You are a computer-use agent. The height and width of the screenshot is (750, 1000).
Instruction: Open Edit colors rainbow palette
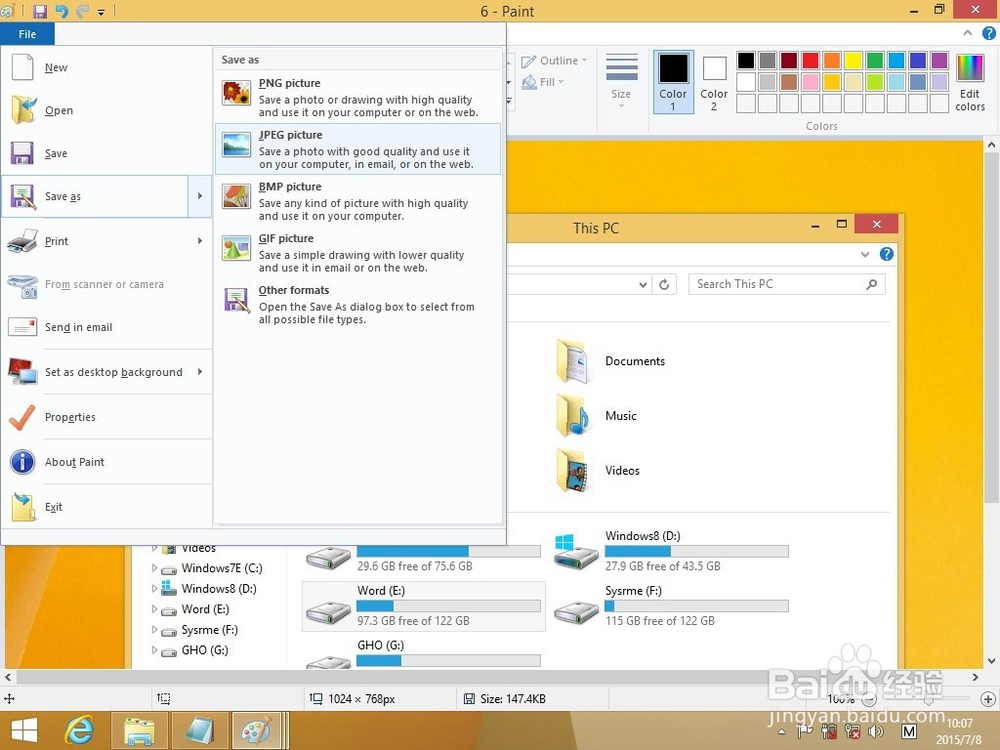click(970, 83)
